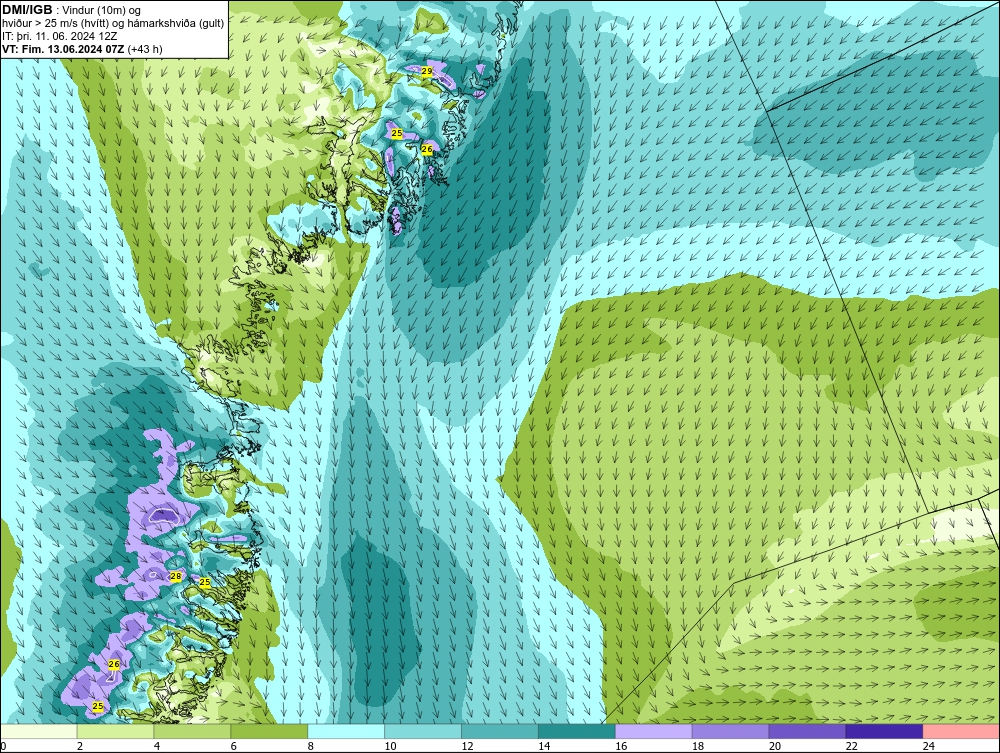
Task: Click the 22–24 m/s dark indigo legend swatch
Action: [884, 731]
